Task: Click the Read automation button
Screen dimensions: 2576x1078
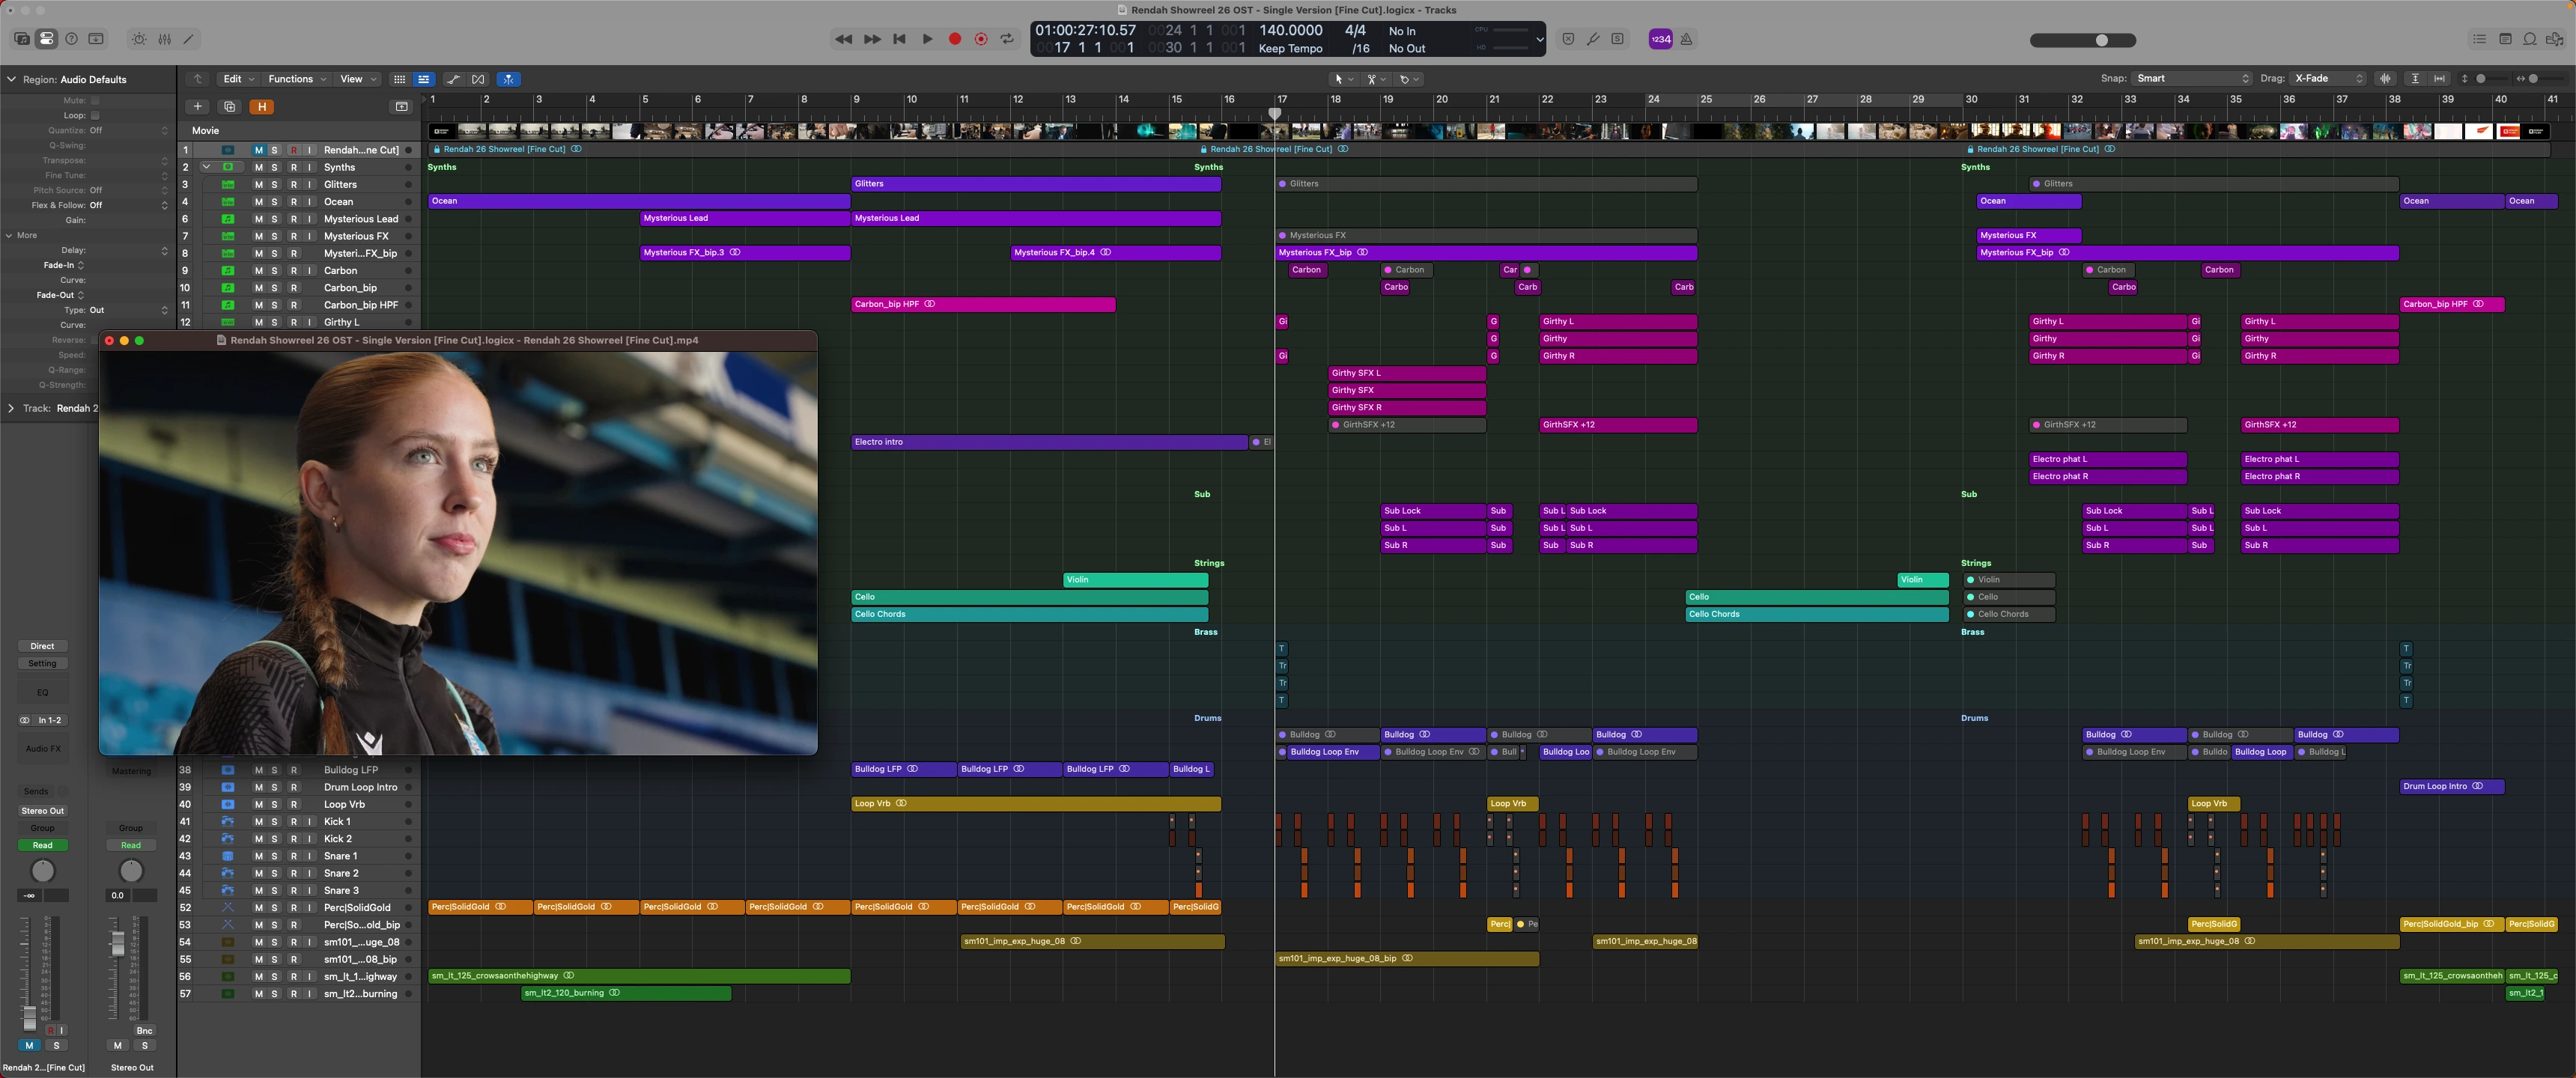Action: coord(42,845)
